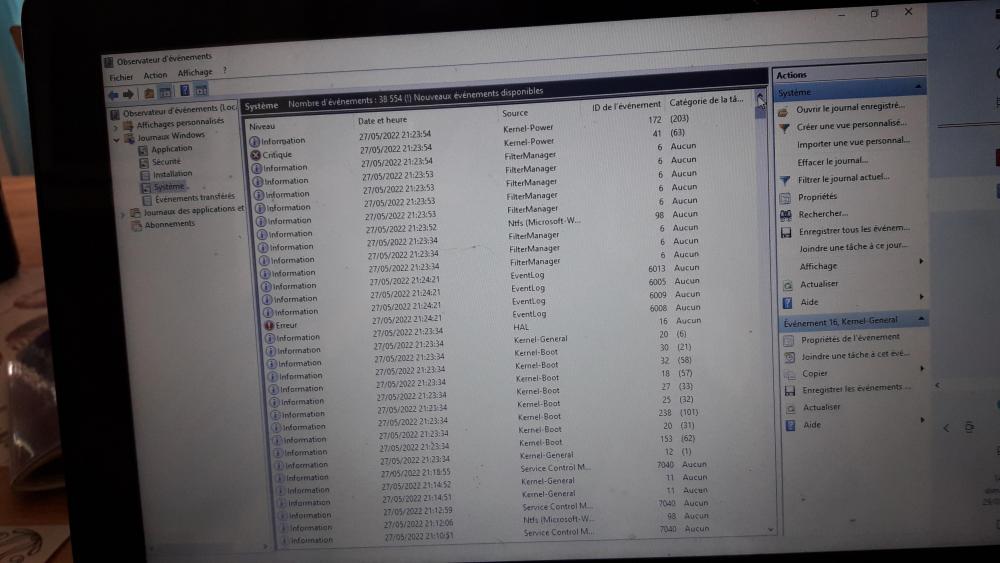
Task: Sort by ID de l'événement column header
Action: click(626, 106)
